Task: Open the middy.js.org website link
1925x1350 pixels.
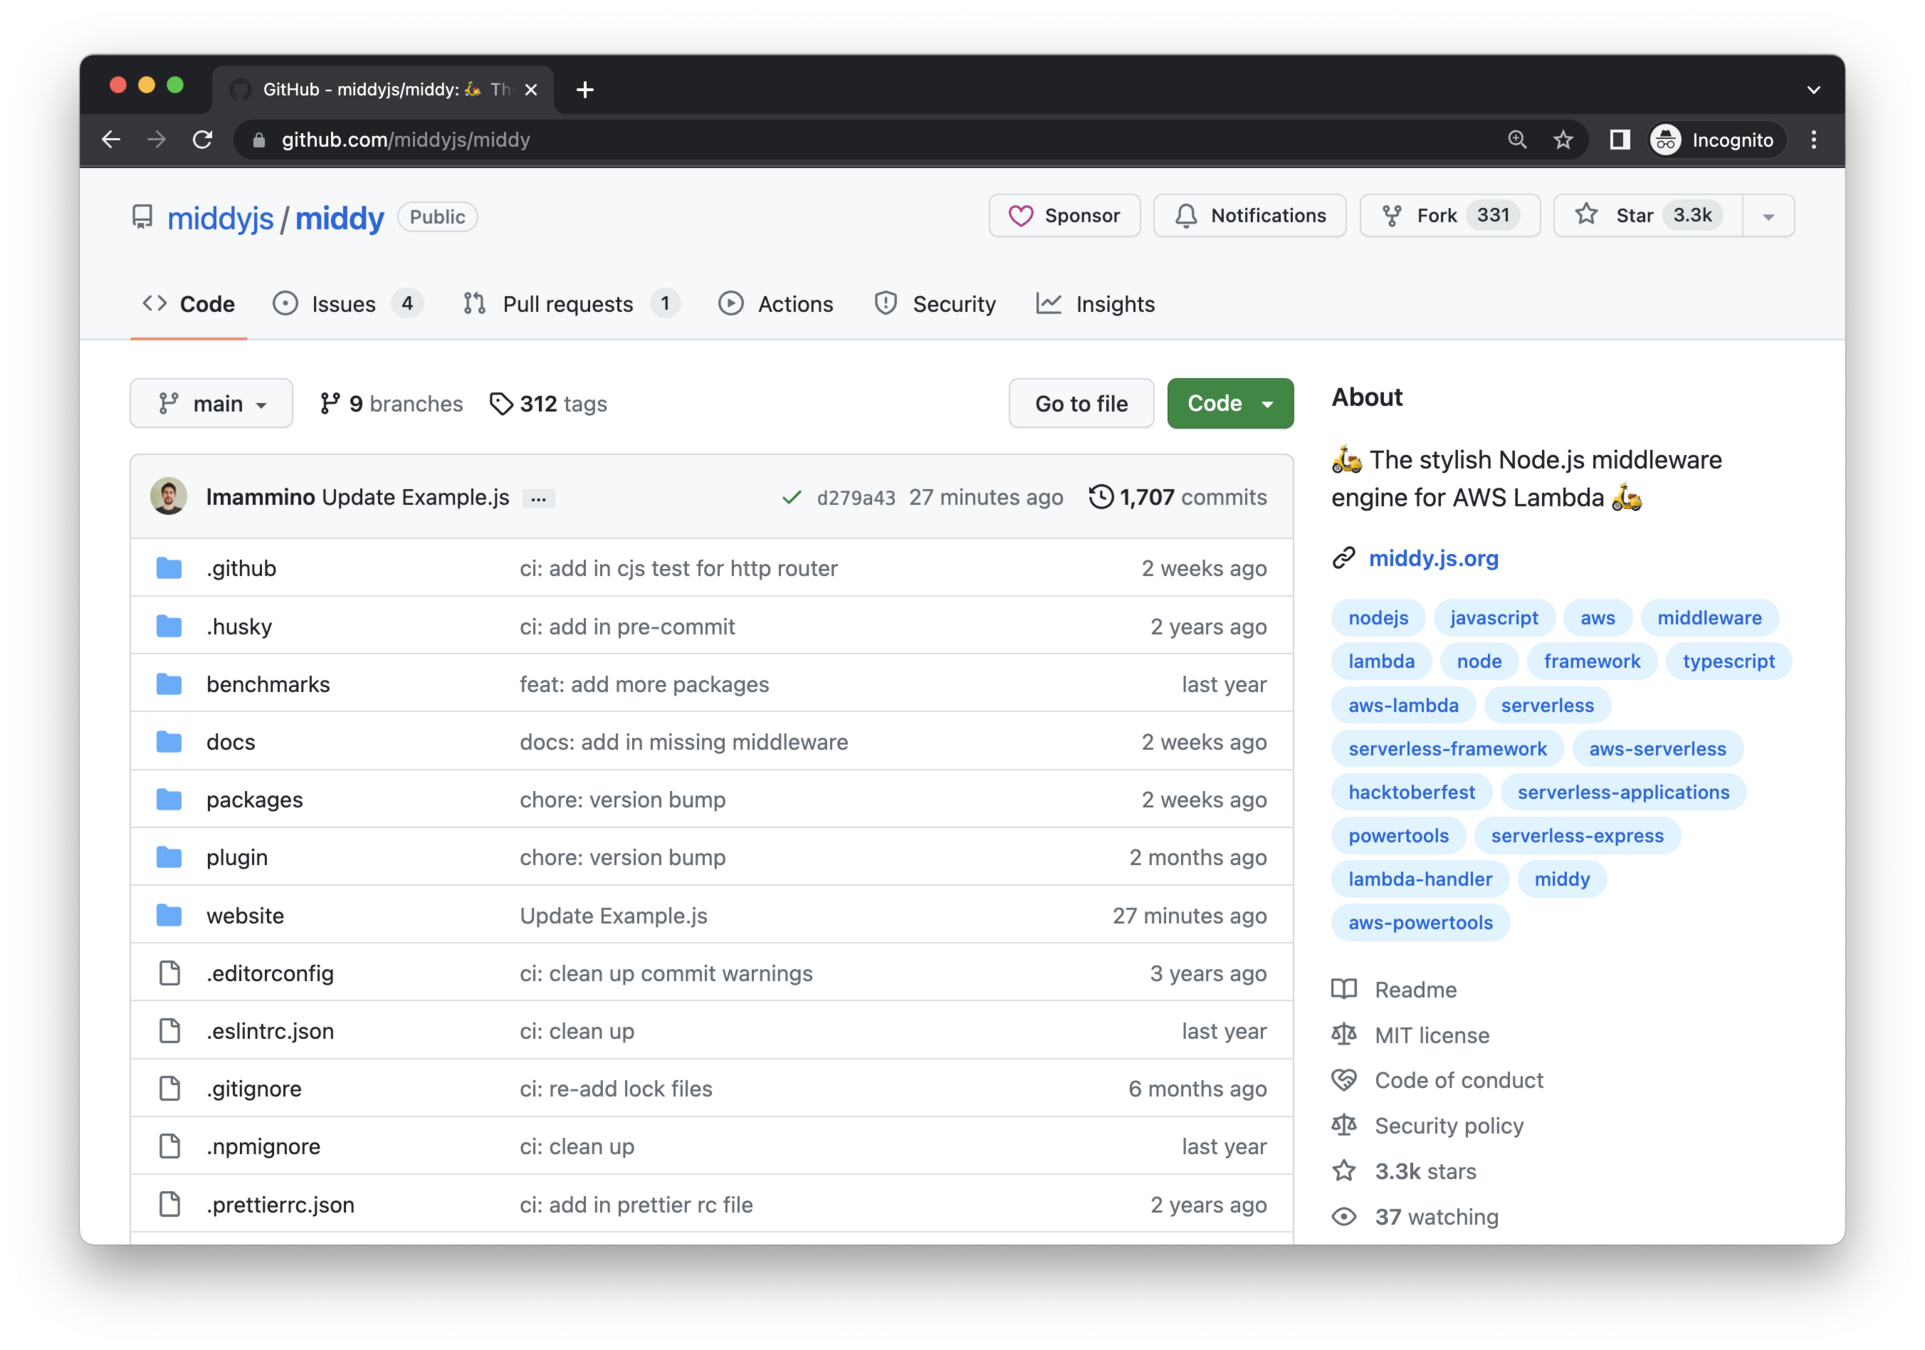Action: (x=1432, y=559)
